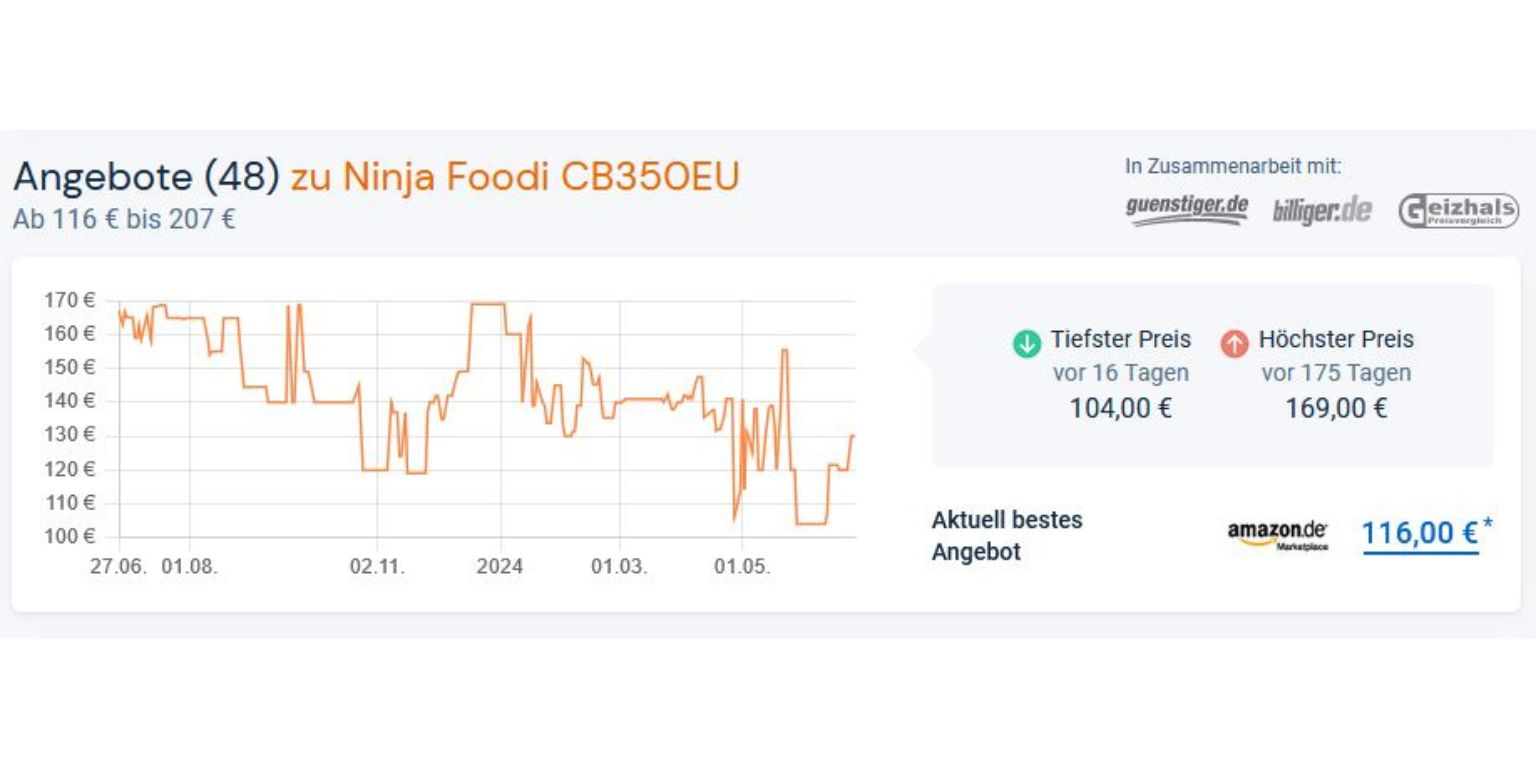Image resolution: width=1536 pixels, height=768 pixels.
Task: Select the 01.08. date axis label
Action: (189, 567)
